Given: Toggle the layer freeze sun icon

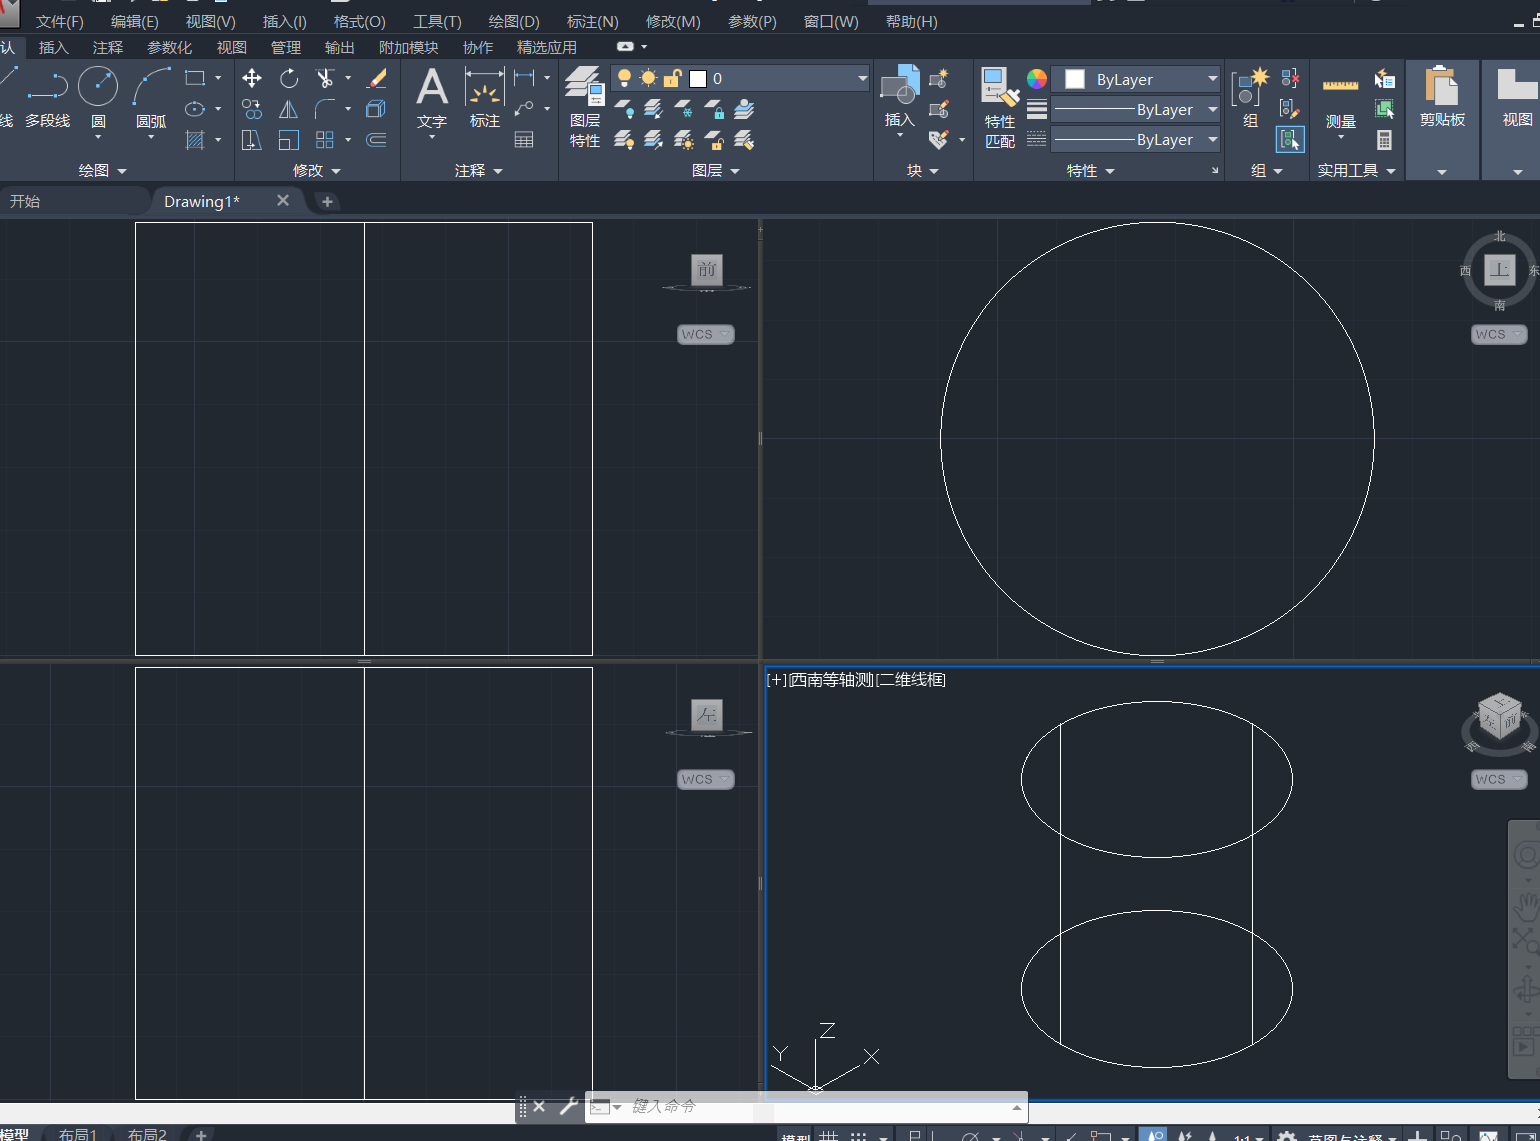Looking at the screenshot, I should pyautogui.click(x=649, y=78).
